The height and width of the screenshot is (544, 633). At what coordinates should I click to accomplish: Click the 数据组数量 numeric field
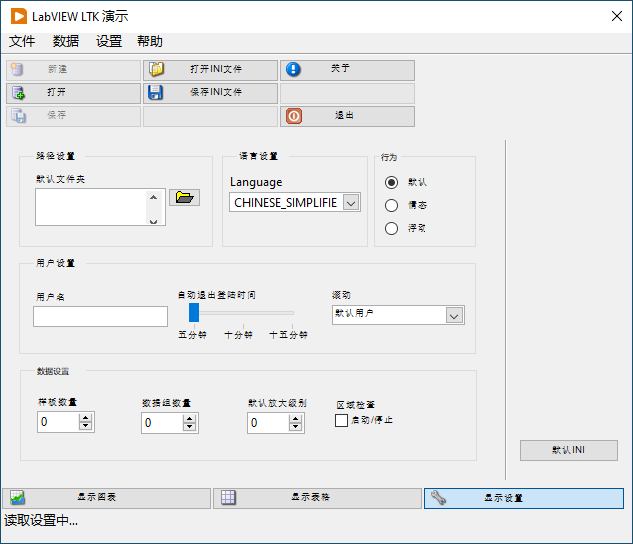click(162, 423)
